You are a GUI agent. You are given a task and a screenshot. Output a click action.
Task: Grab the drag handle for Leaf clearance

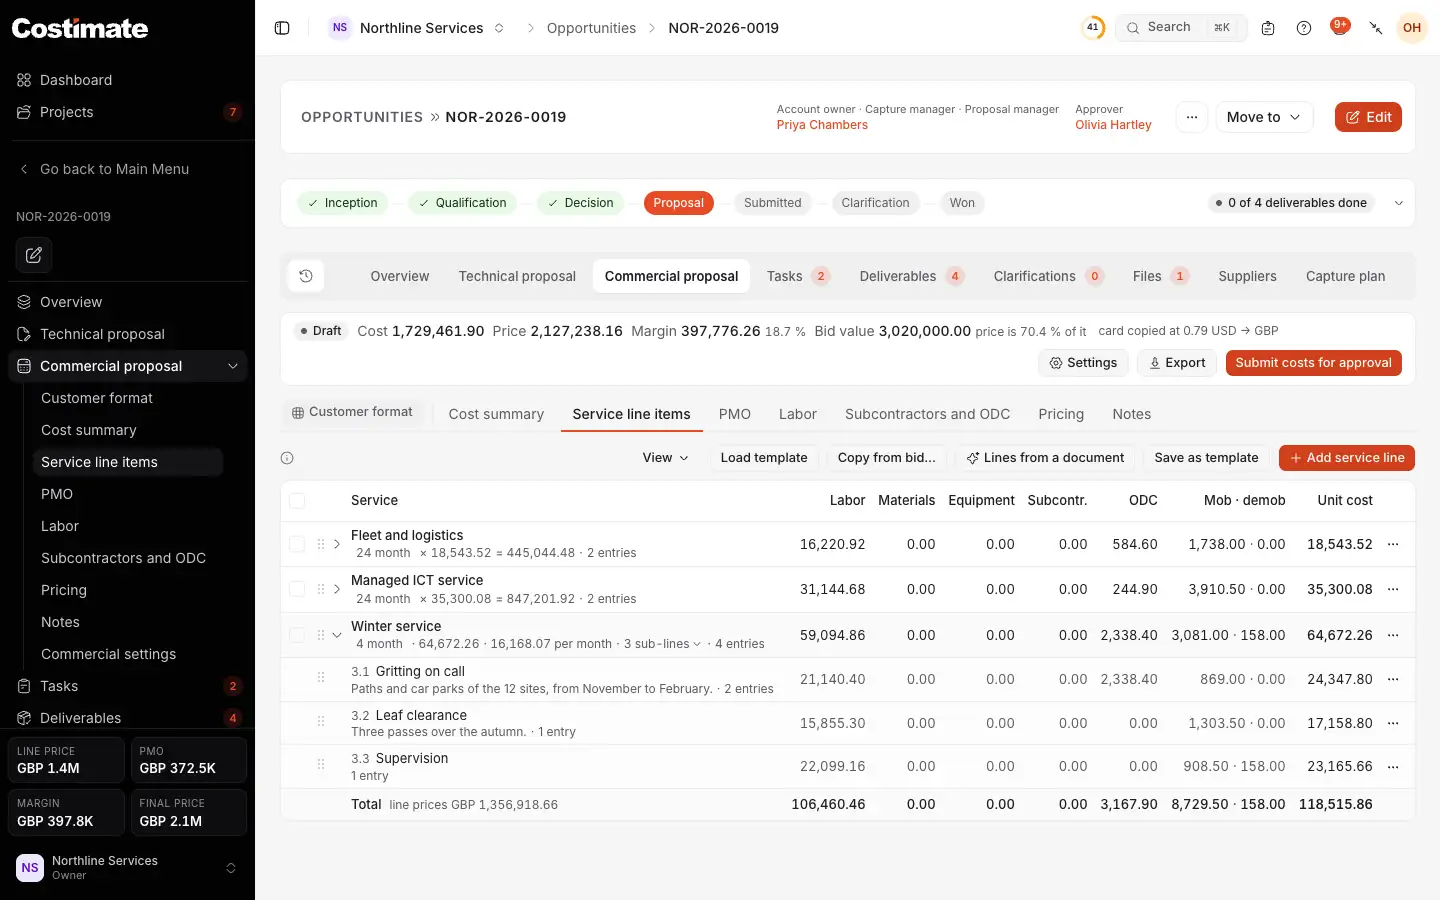click(321, 721)
